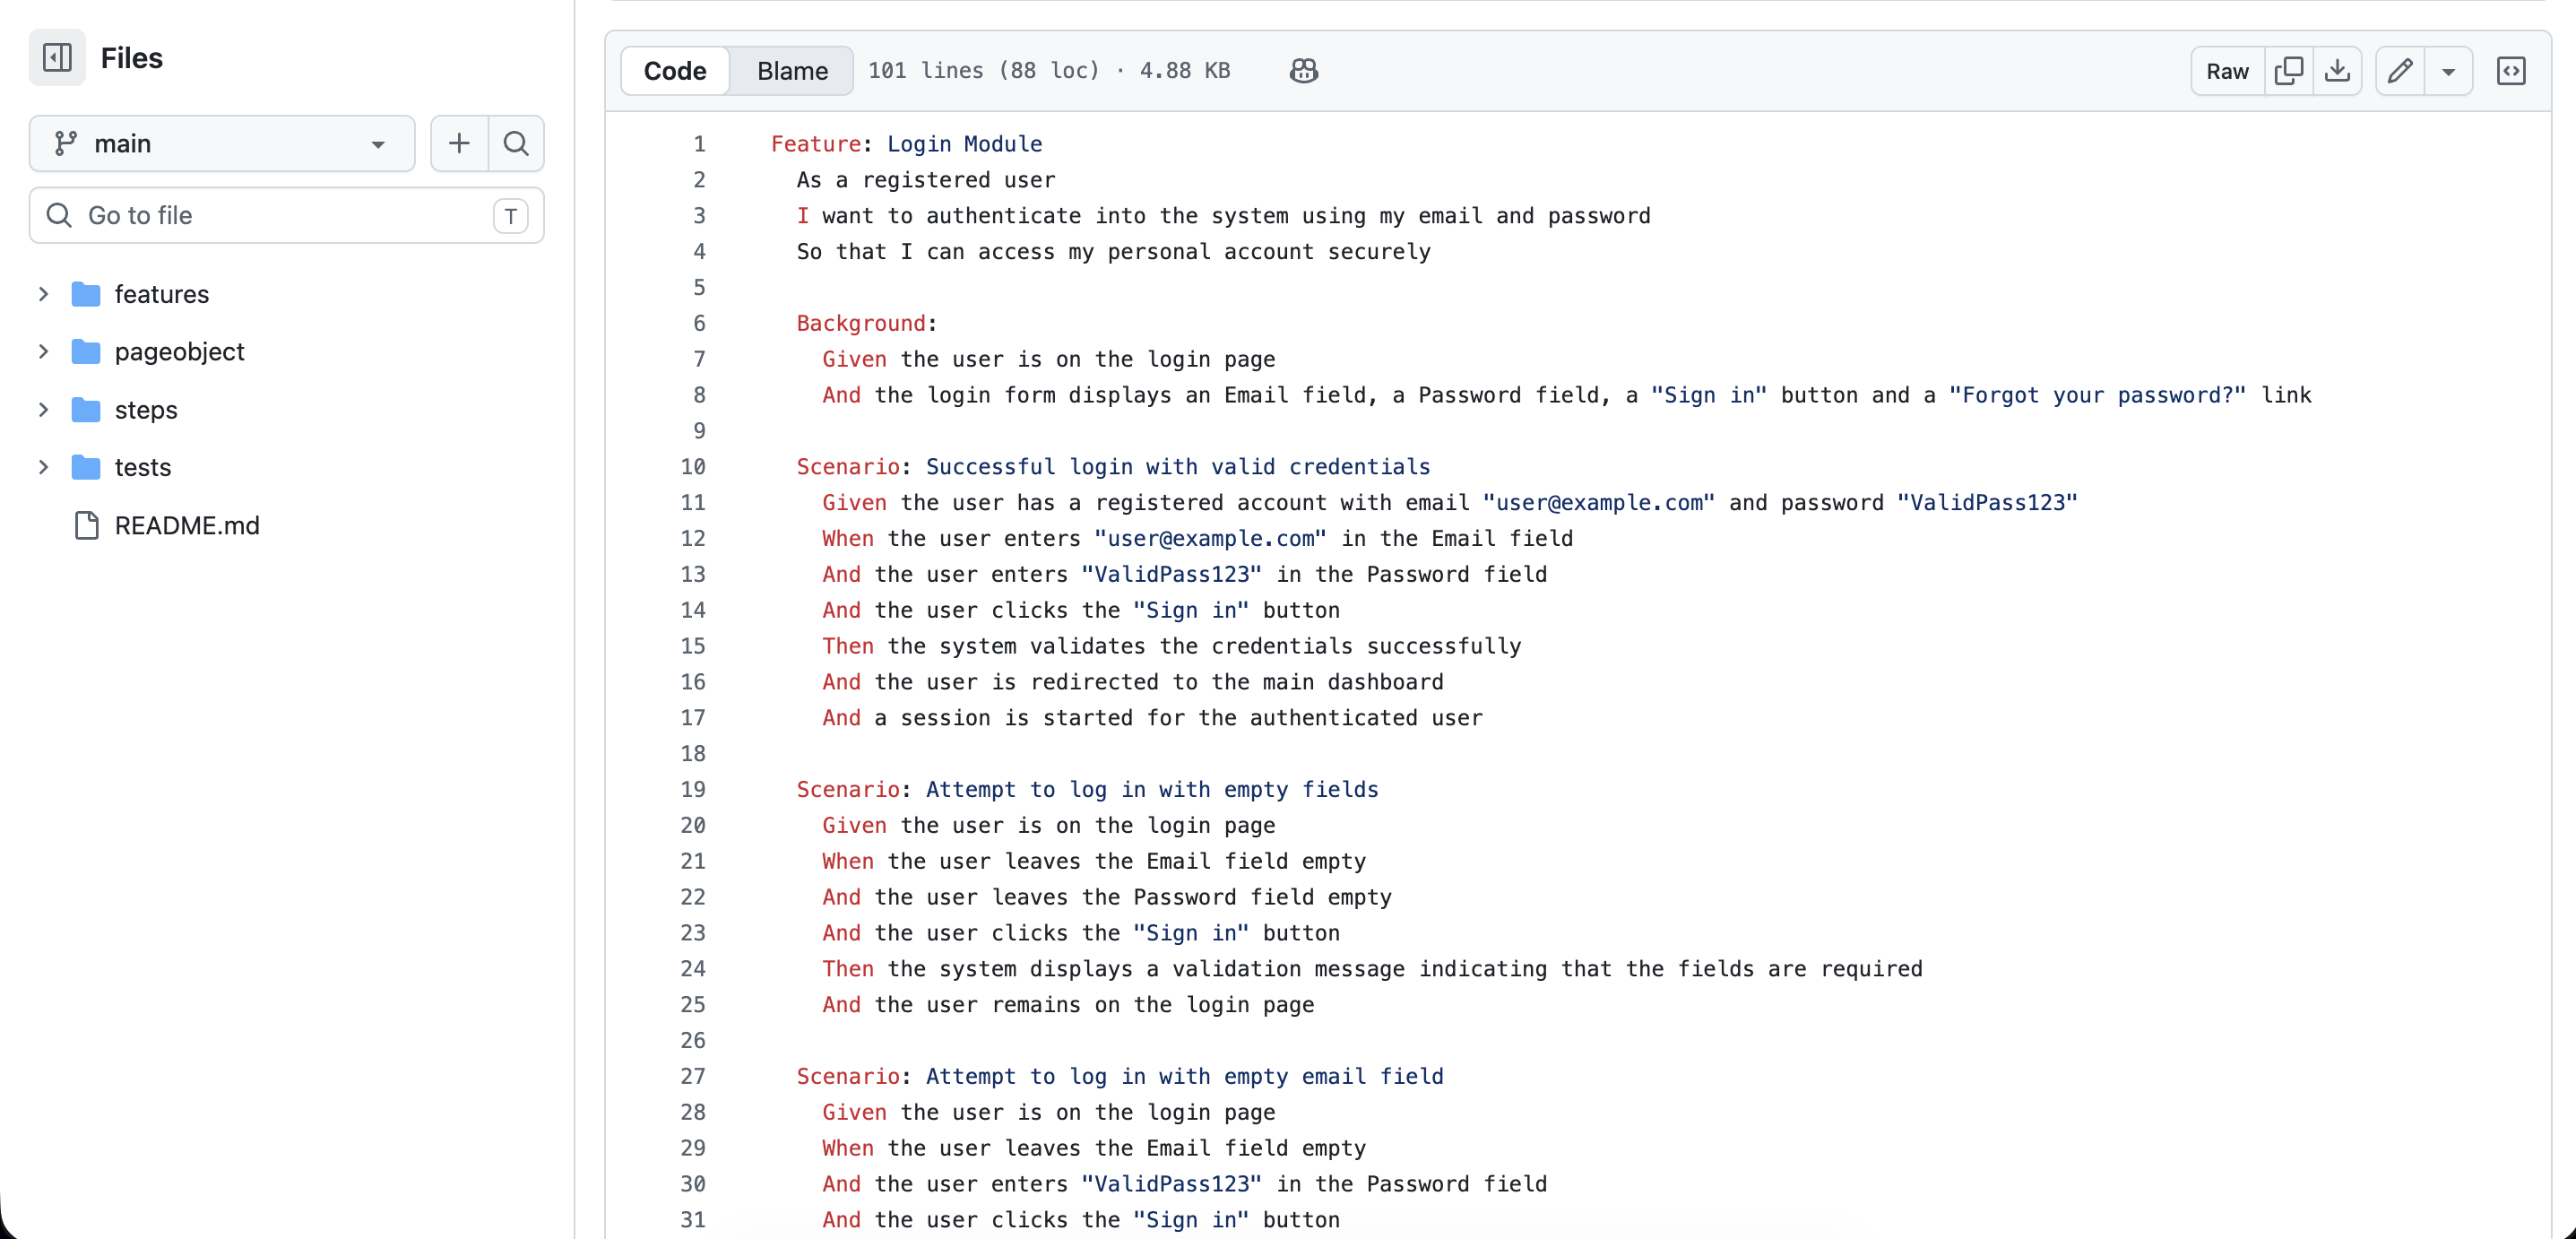This screenshot has height=1239, width=2576.
Task: Expand the pageobject folder chevron
Action: click(43, 352)
